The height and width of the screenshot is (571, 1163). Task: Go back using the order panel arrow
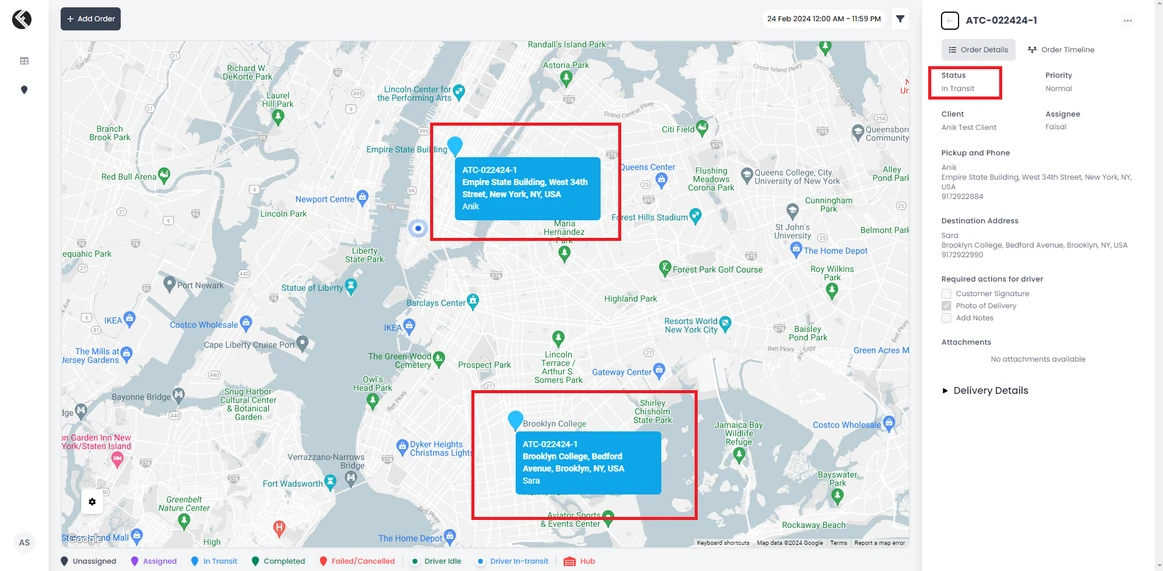coord(950,21)
